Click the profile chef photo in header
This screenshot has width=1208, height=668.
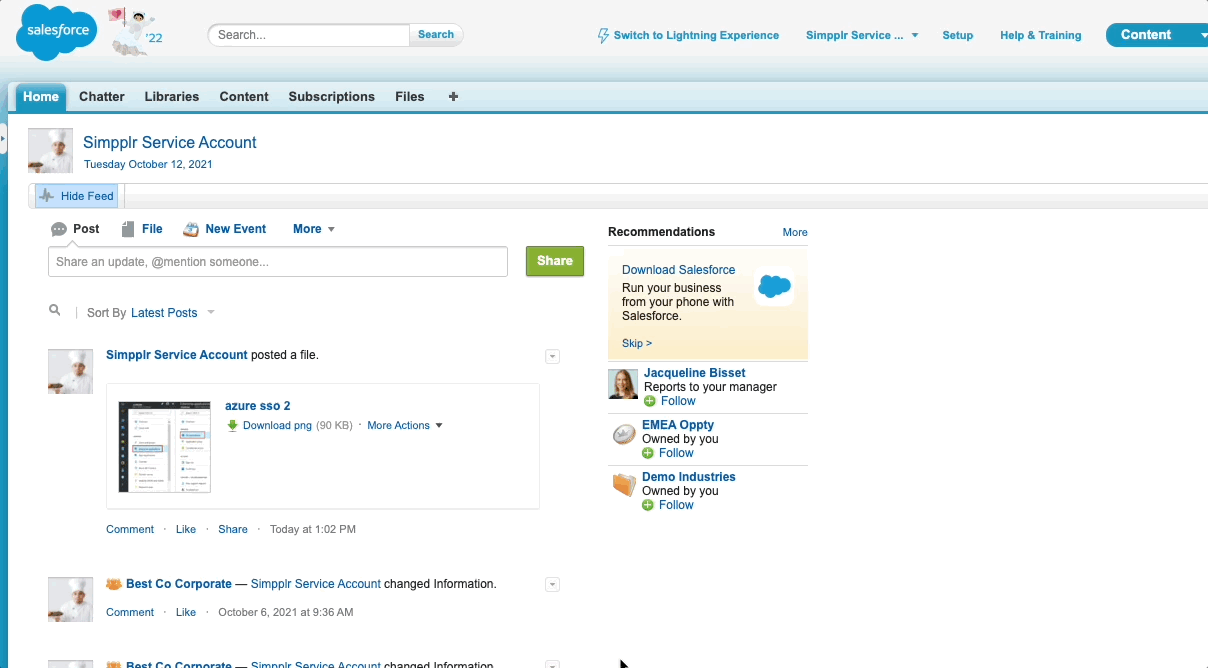point(50,151)
